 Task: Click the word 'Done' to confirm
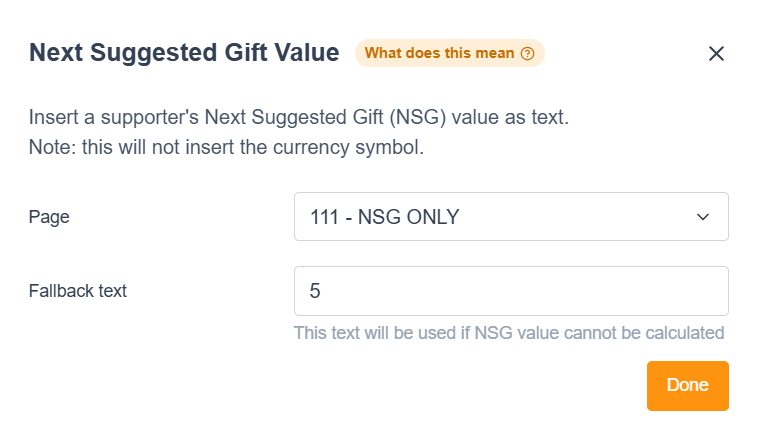point(687,385)
